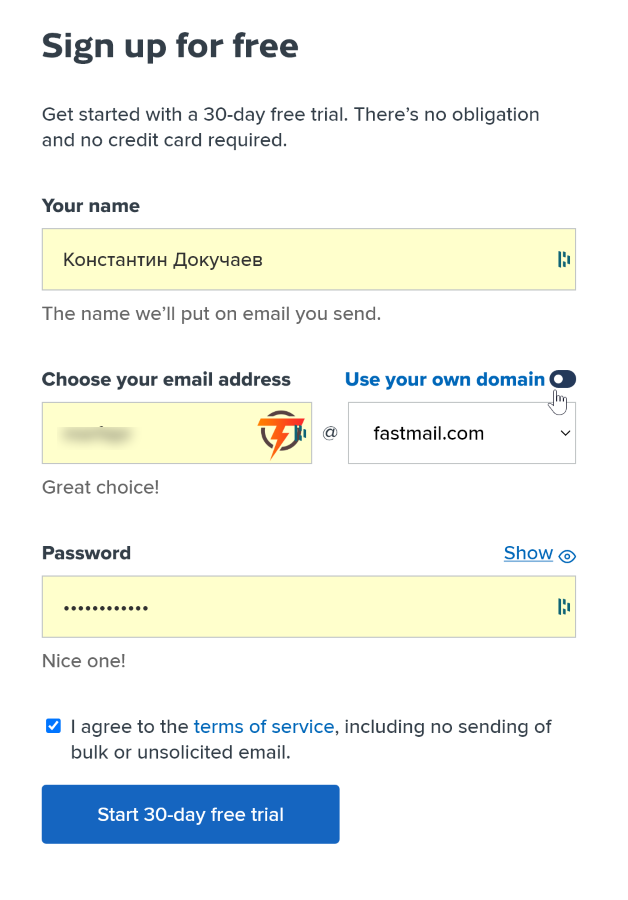Click the Password field label
Screen dimensions: 628x900
coord(87,553)
